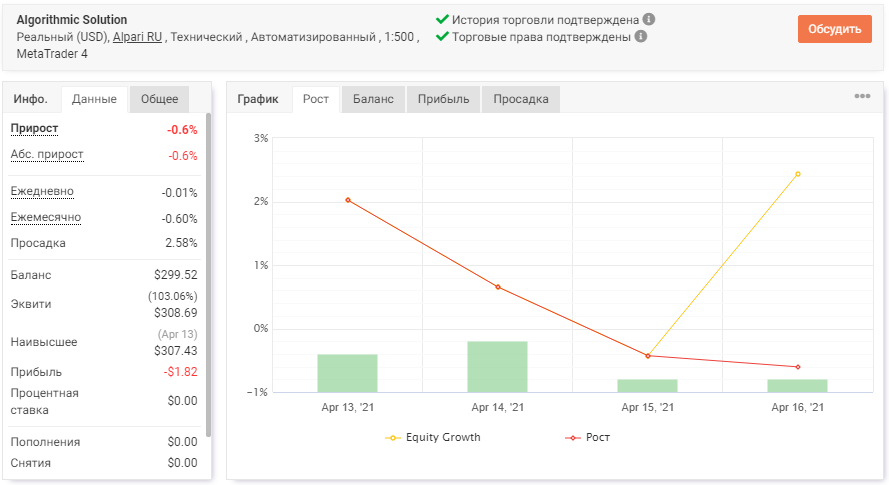
Task: Click the Algorithmic Solution title
Action: 72,20
